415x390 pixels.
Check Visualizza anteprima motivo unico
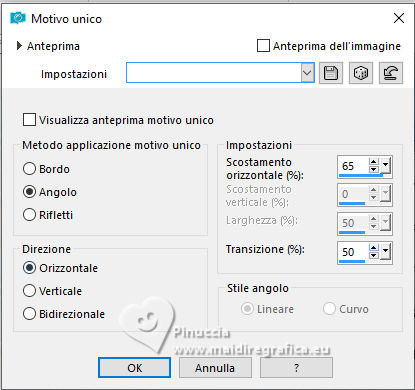click(29, 120)
